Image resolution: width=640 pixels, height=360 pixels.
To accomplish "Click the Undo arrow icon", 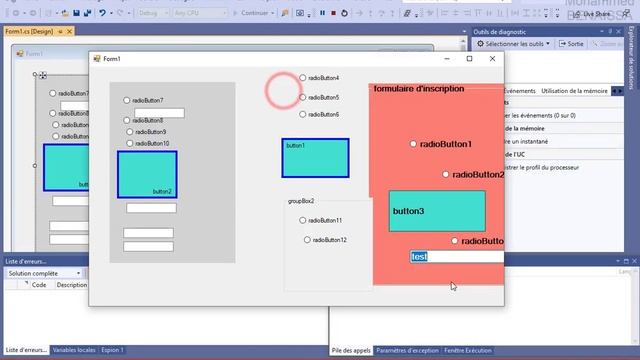I will point(102,13).
